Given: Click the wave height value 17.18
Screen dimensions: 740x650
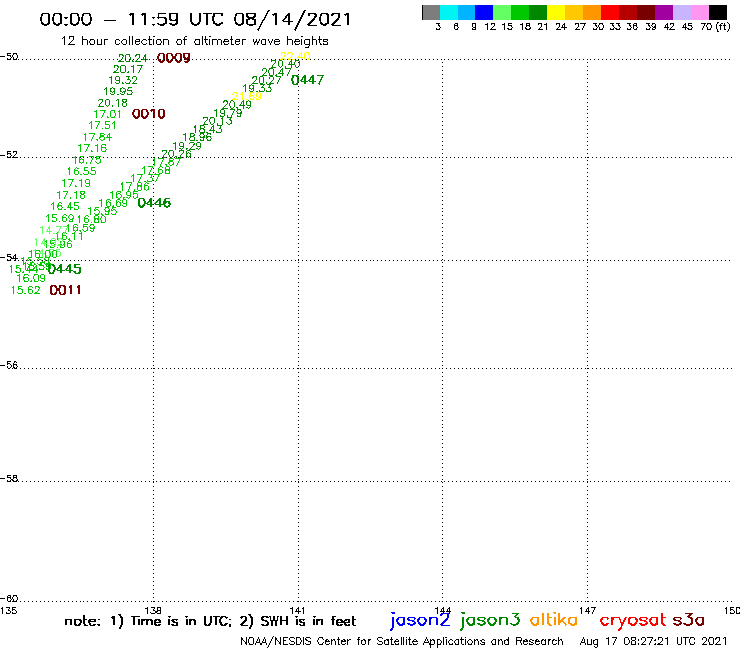Looking at the screenshot, I should [71, 195].
